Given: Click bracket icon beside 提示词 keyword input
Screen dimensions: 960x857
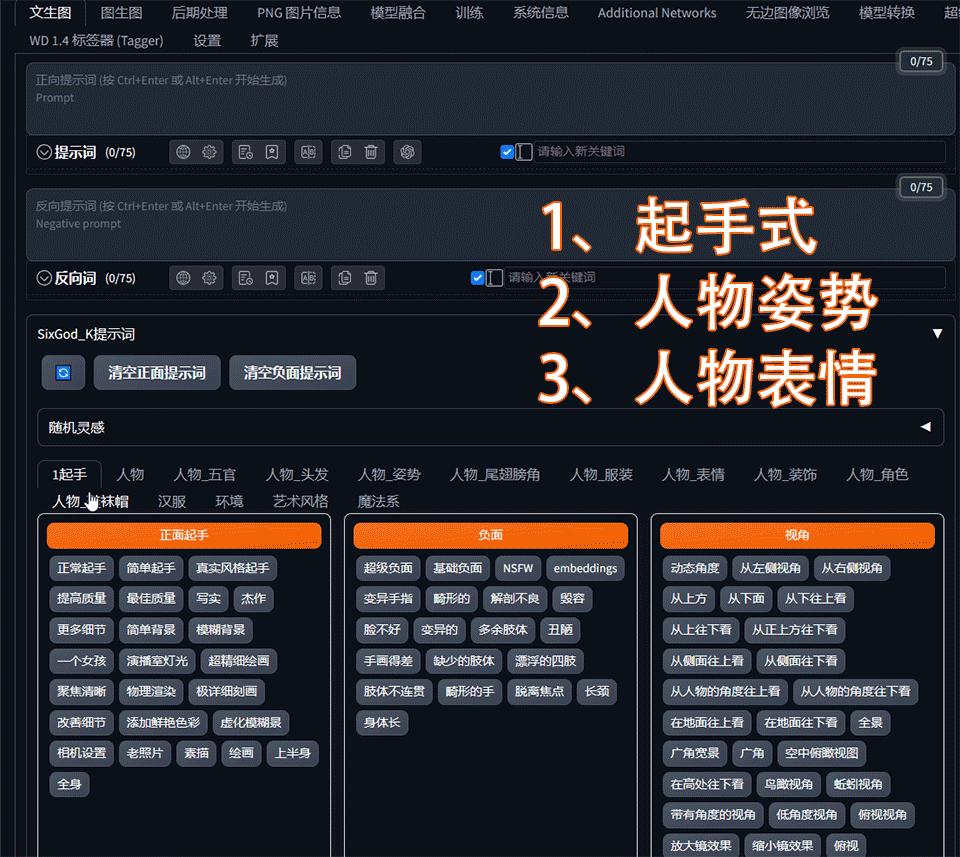Looking at the screenshot, I should click(x=524, y=152).
